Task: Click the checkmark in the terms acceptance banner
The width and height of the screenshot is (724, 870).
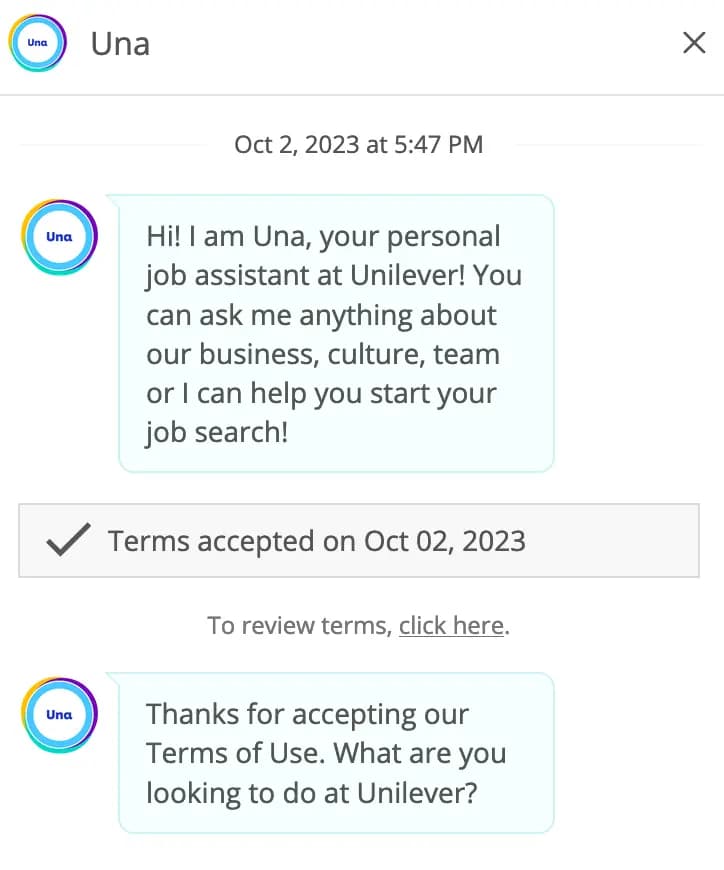Action: 67,540
